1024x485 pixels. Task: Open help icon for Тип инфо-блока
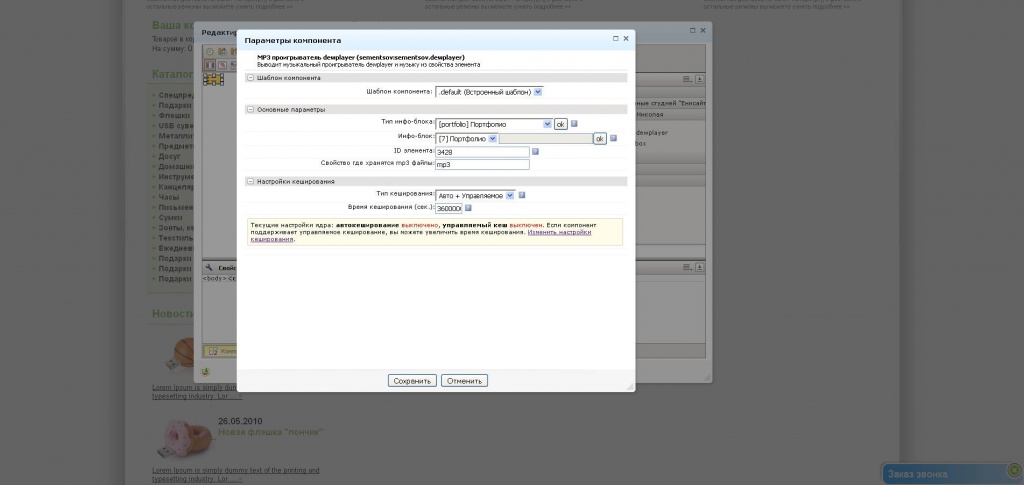[574, 123]
